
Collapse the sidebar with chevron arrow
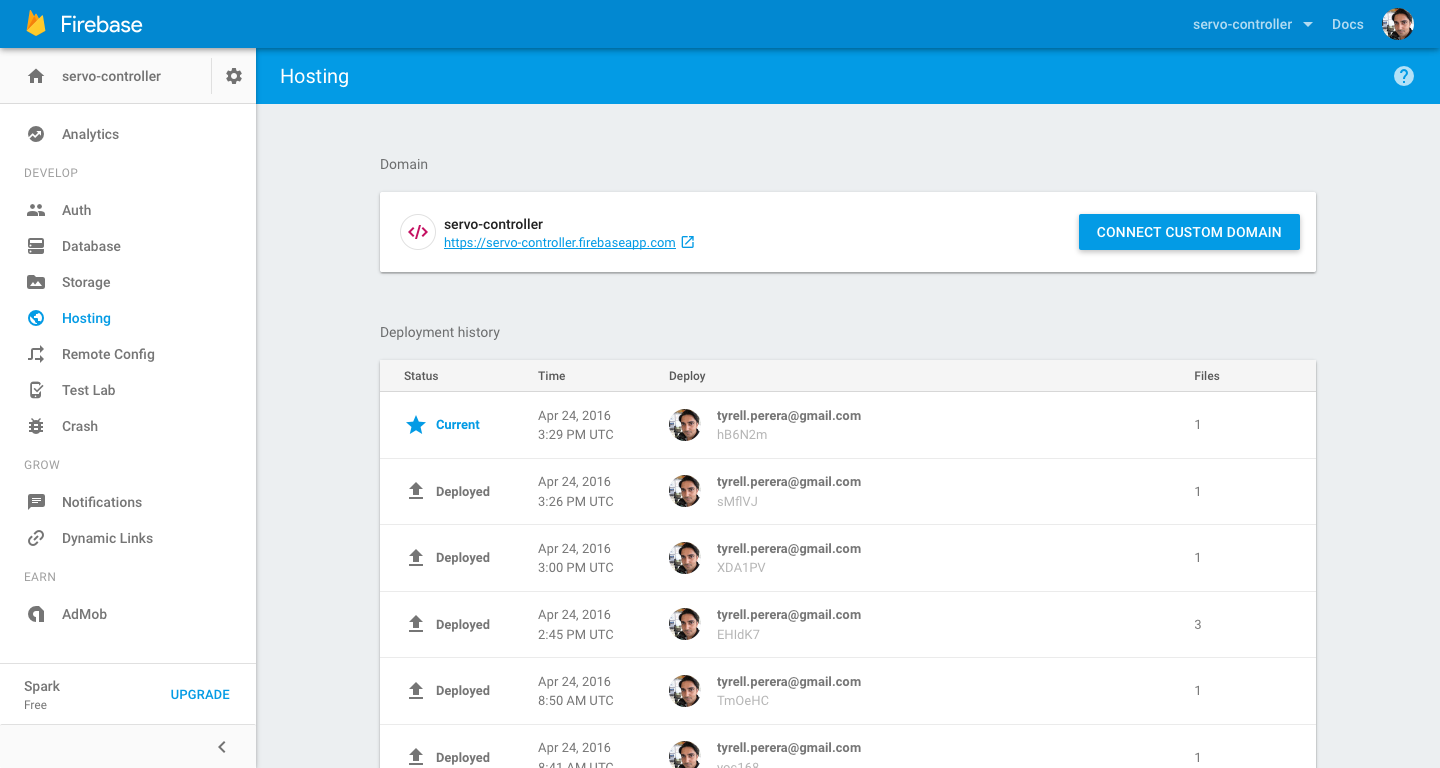(x=222, y=747)
